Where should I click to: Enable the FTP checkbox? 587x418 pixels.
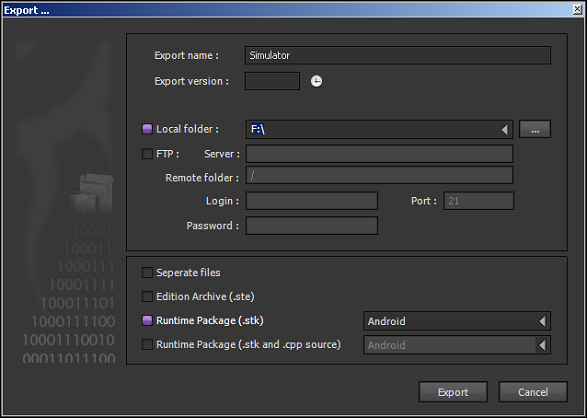147,153
